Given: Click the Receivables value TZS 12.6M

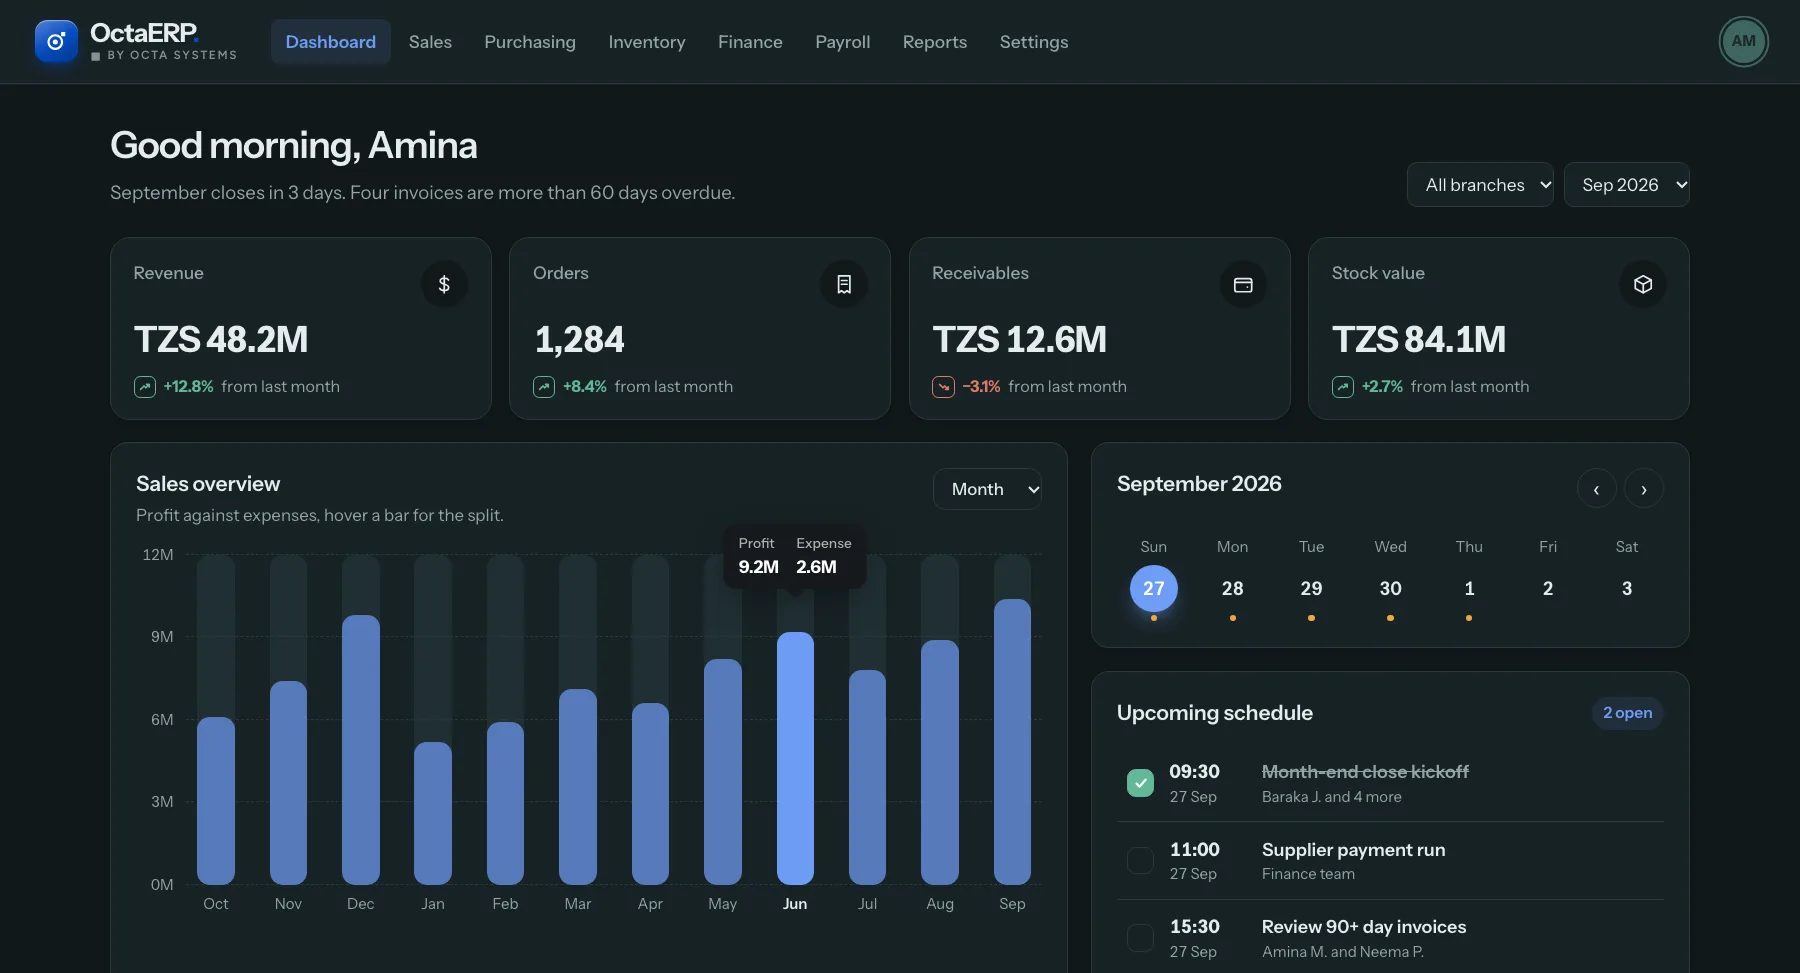Looking at the screenshot, I should click(1019, 340).
